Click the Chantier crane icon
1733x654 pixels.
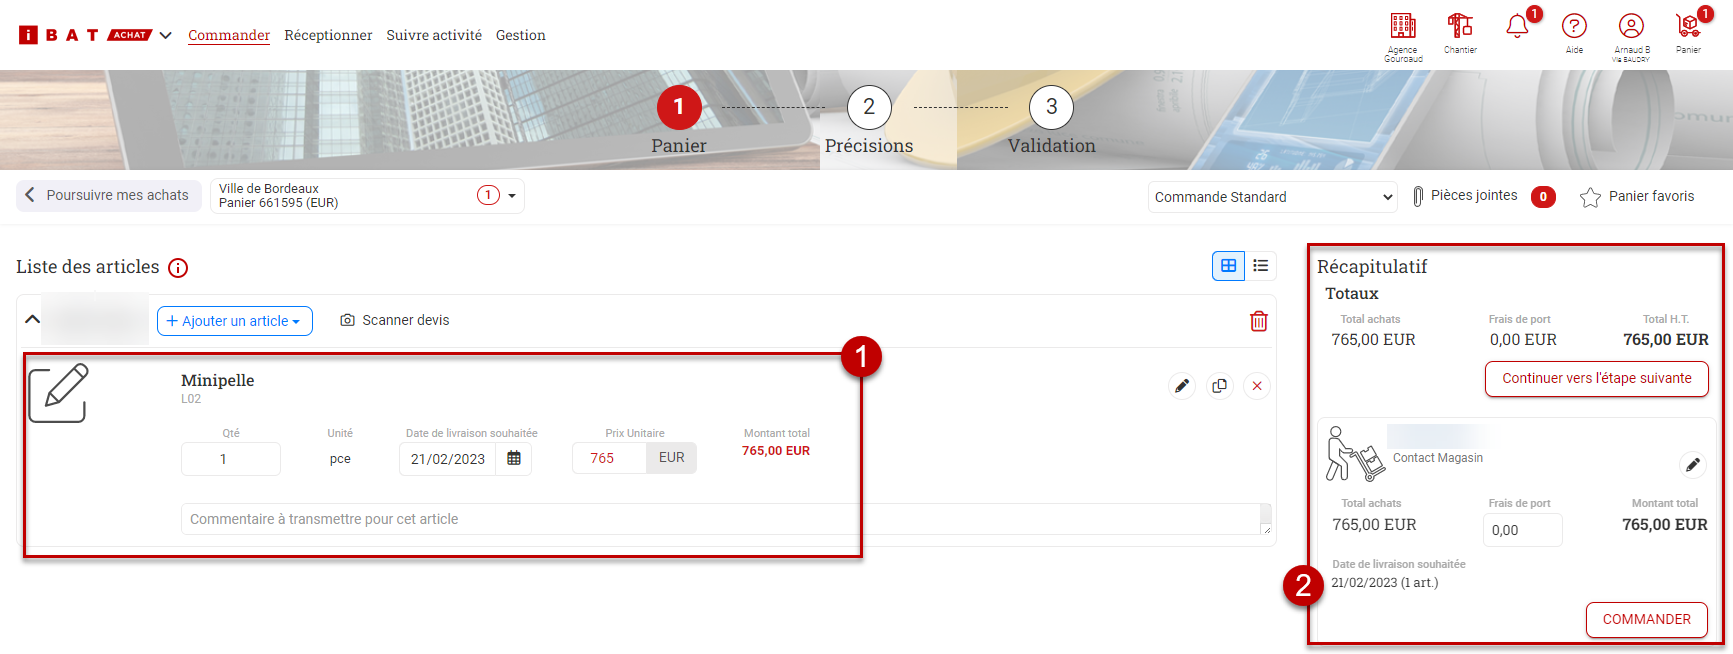point(1460,26)
